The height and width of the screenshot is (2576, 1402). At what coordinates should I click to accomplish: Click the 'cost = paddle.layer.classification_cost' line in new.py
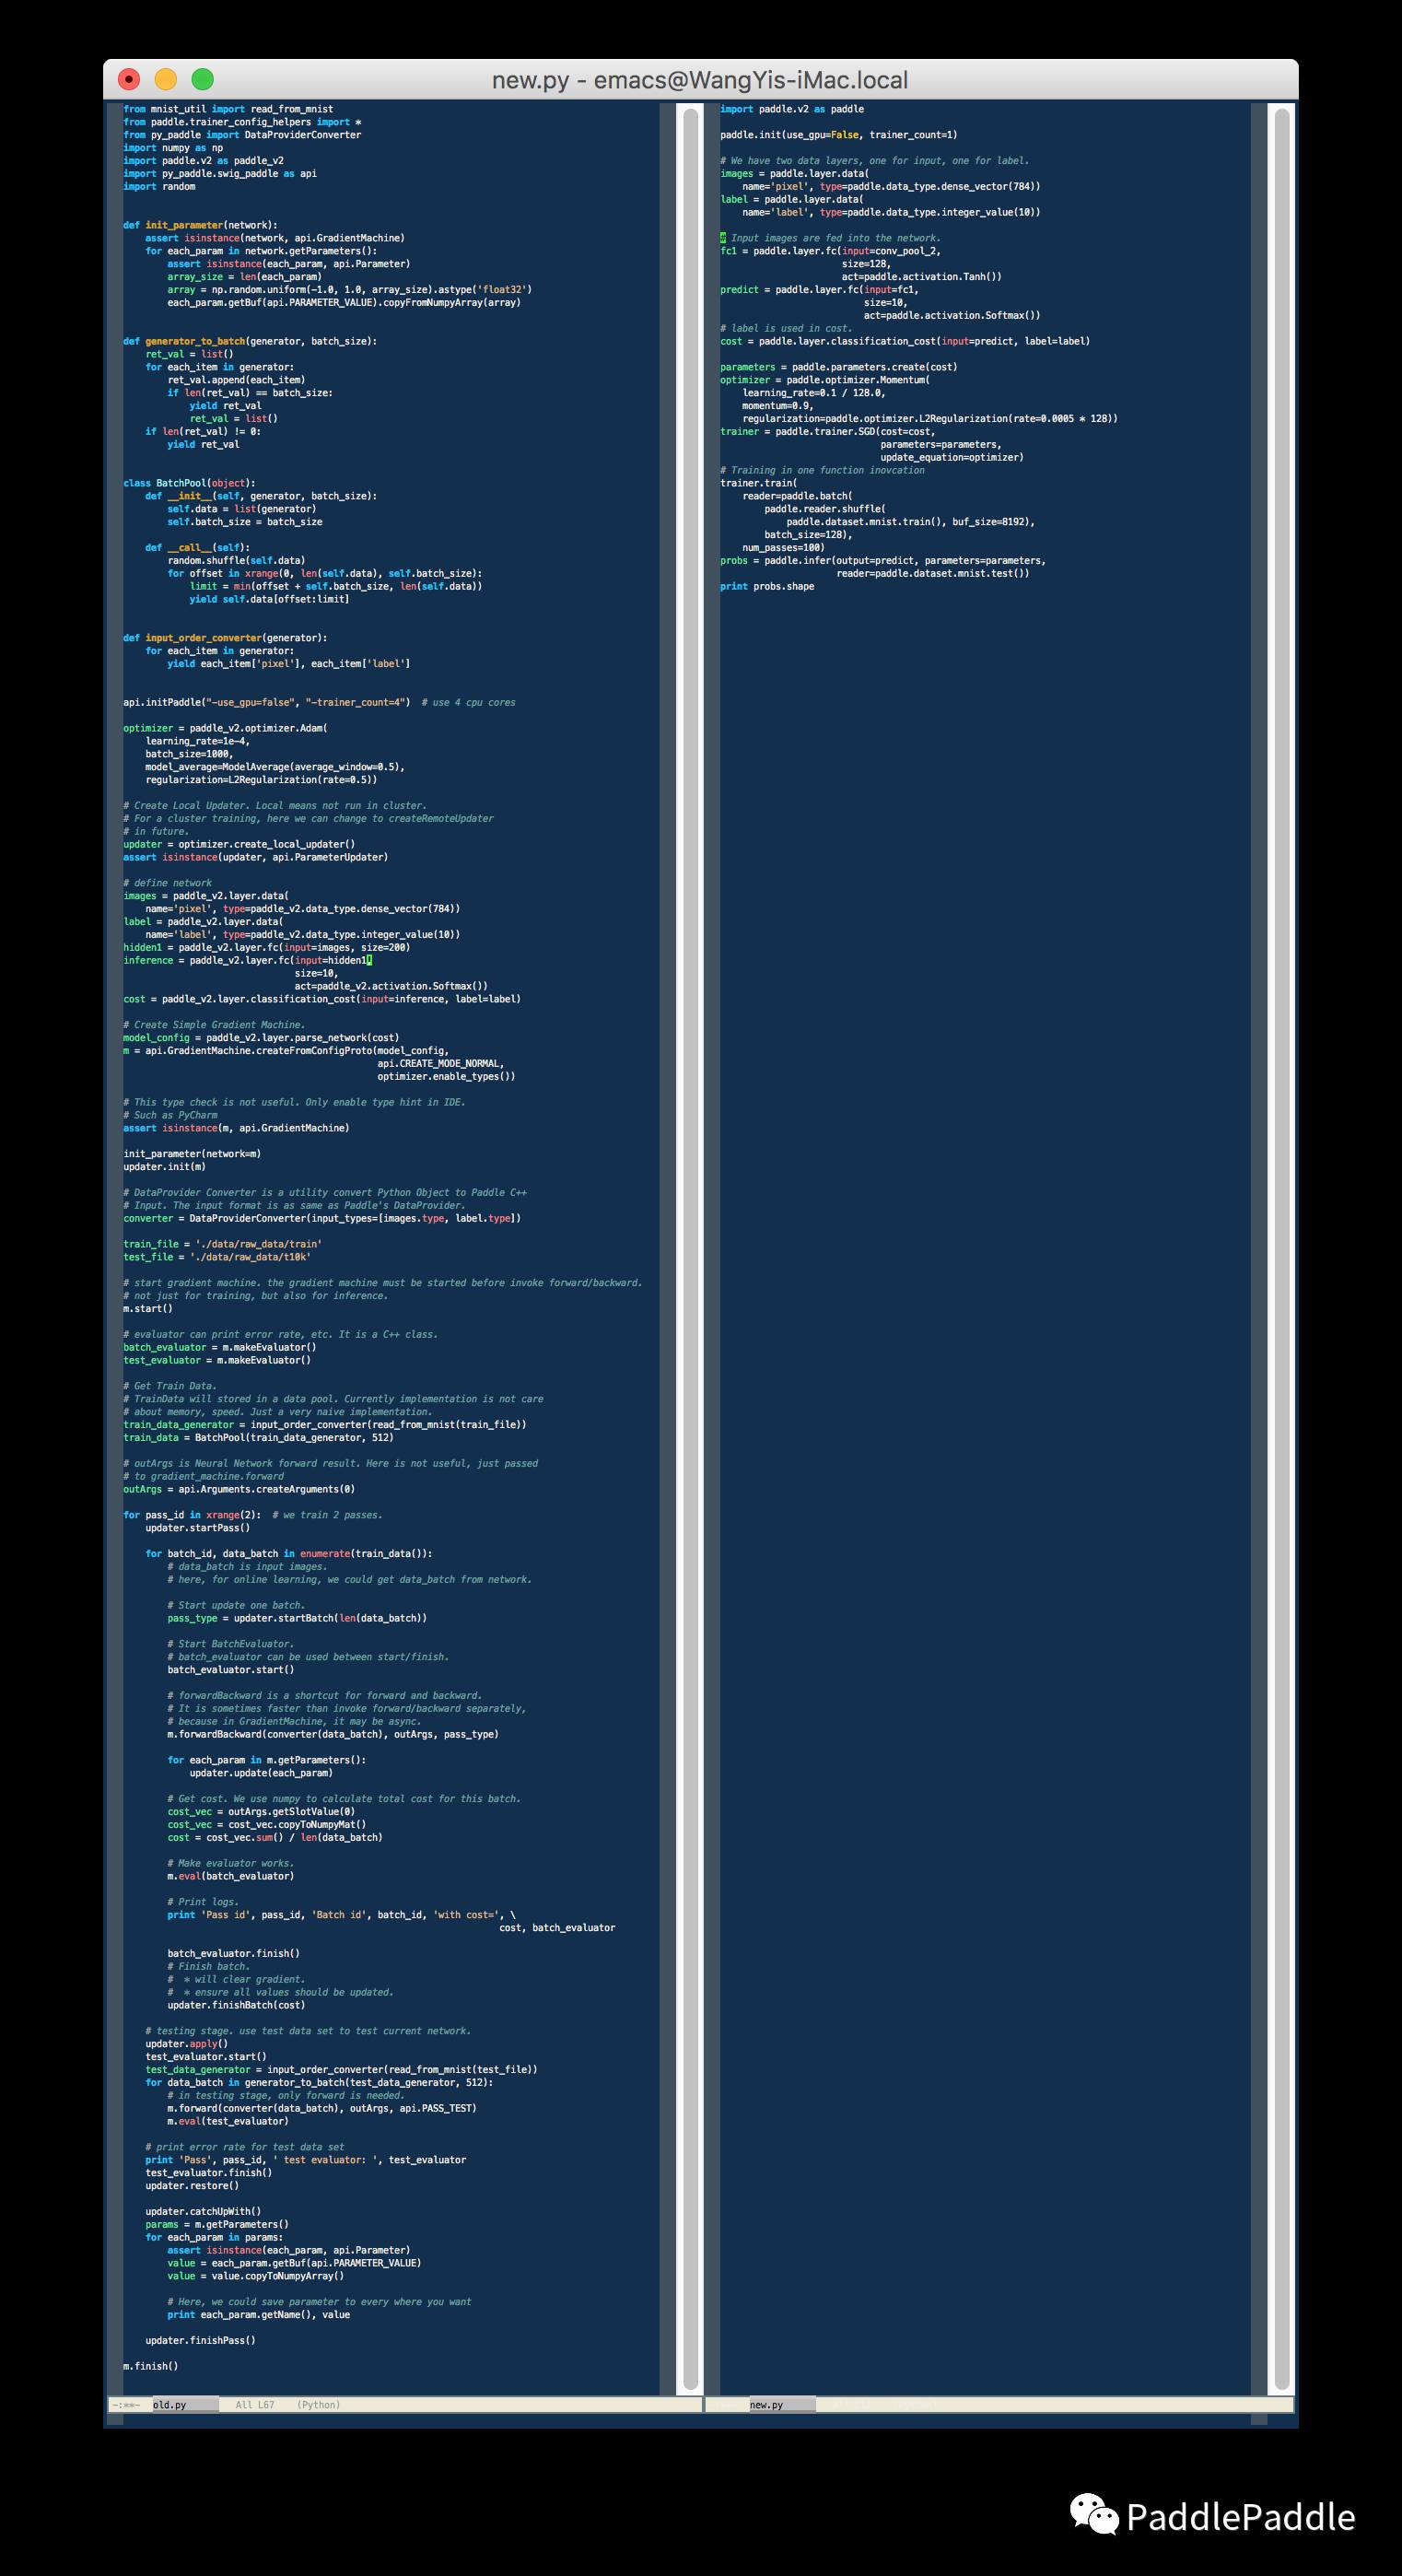tap(905, 341)
